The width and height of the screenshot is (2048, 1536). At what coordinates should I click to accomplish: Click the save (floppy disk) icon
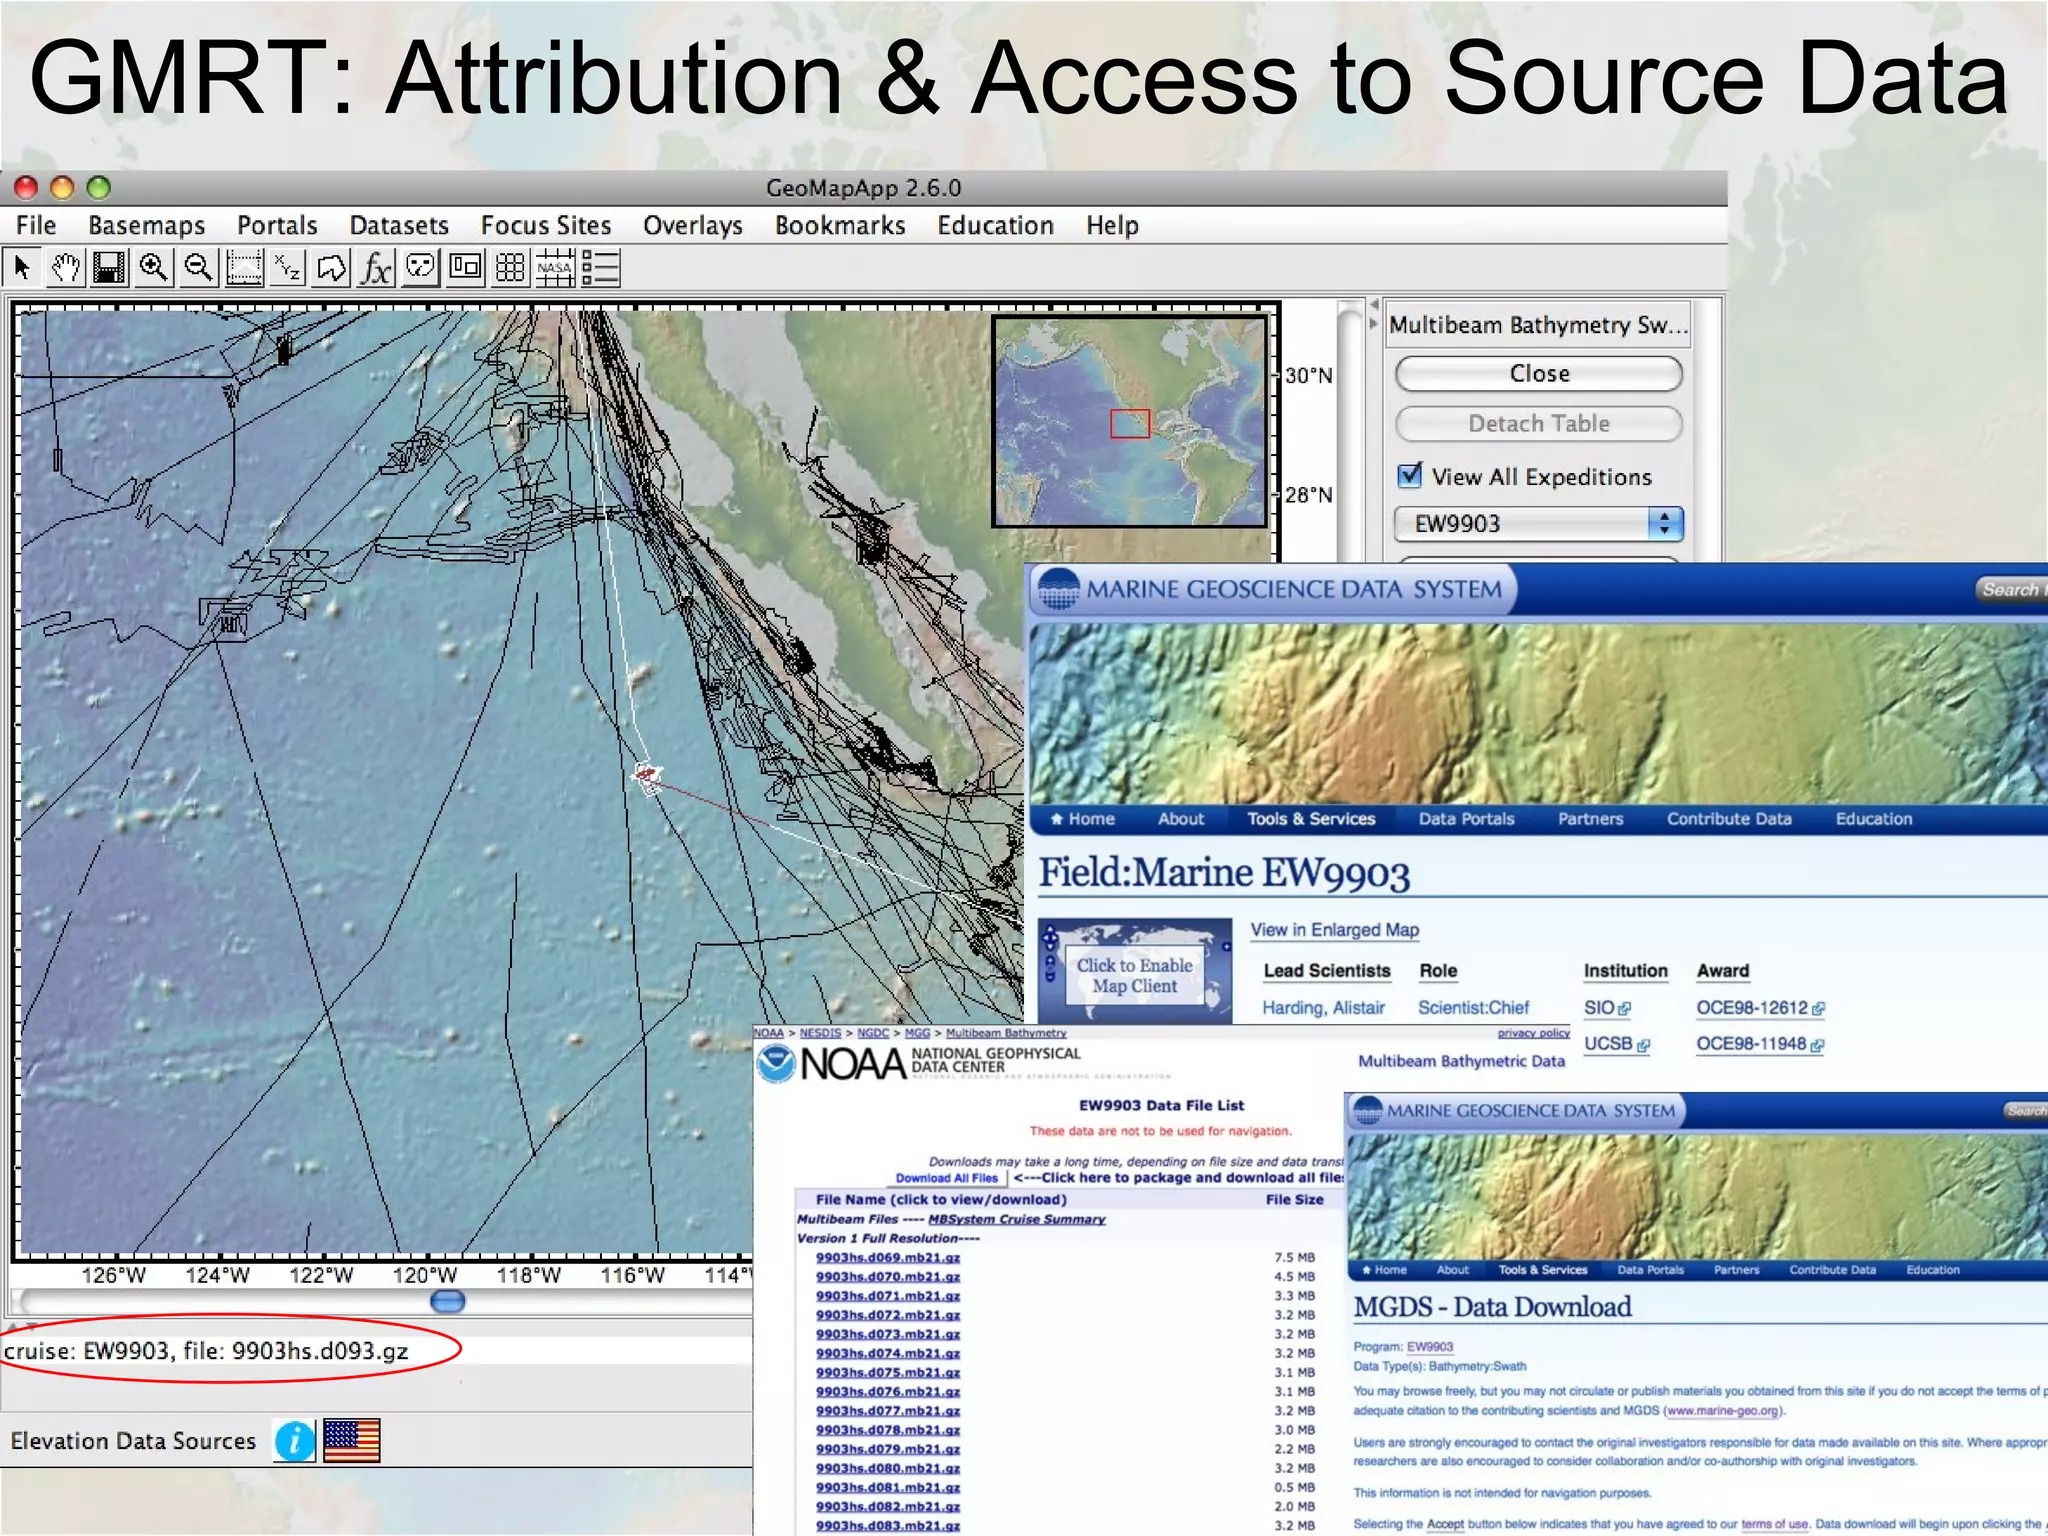point(109,268)
